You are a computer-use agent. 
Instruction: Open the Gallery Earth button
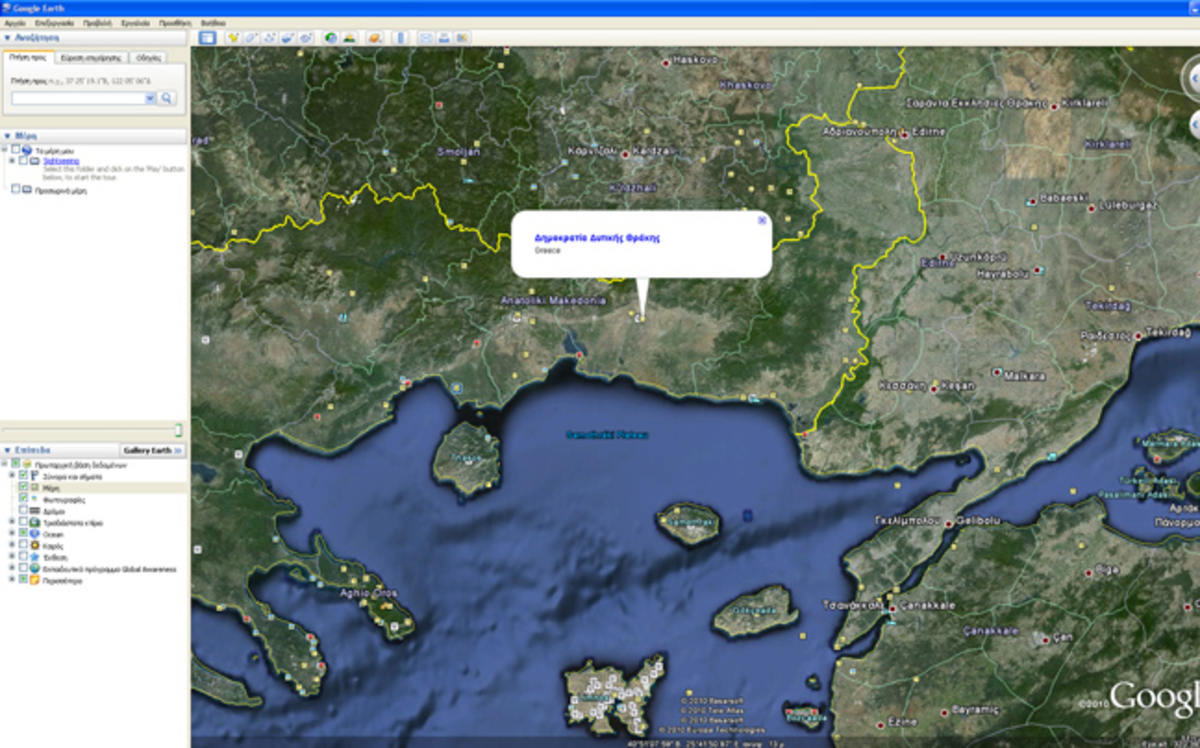153,451
